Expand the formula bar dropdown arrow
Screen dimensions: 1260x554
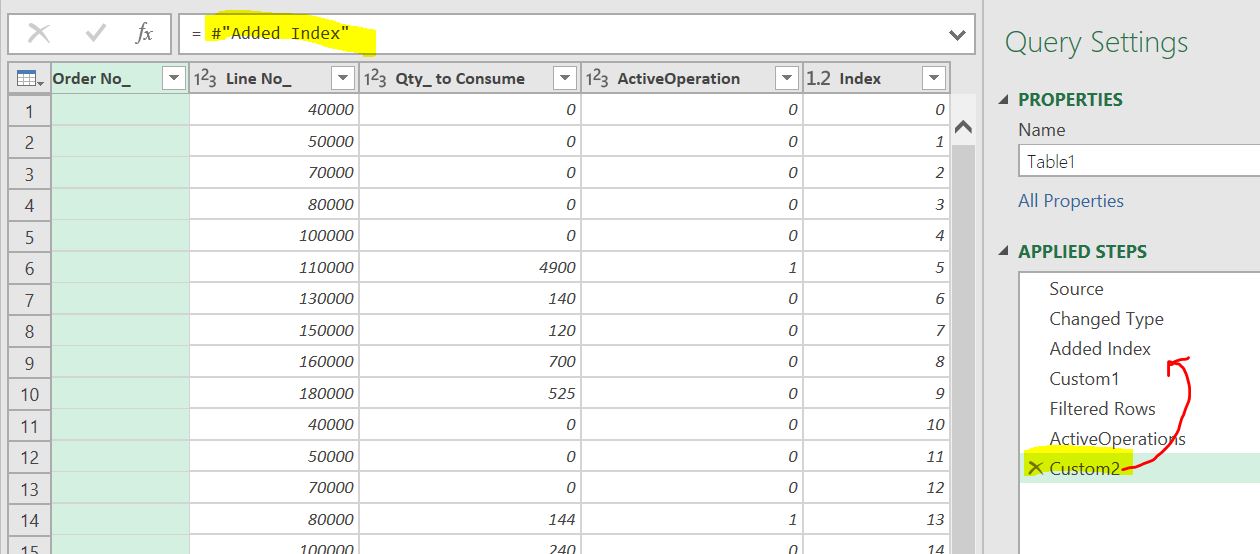pyautogui.click(x=958, y=35)
